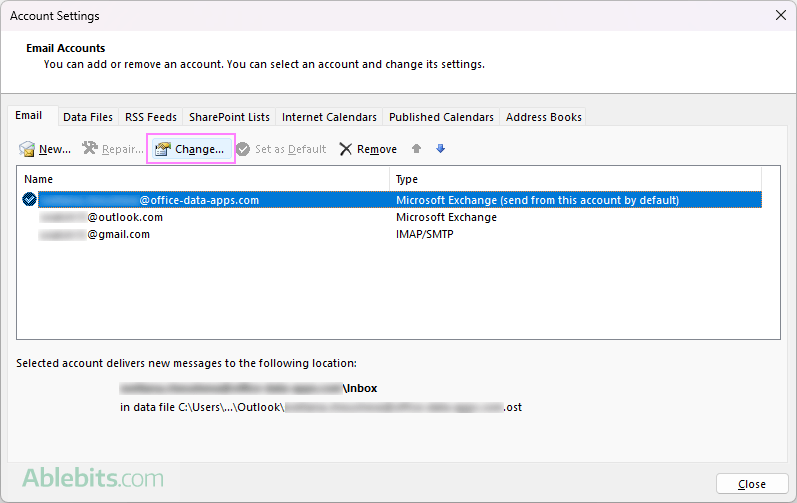This screenshot has width=797, height=503.
Task: Open the SharePoint Lists tab
Action: point(229,117)
